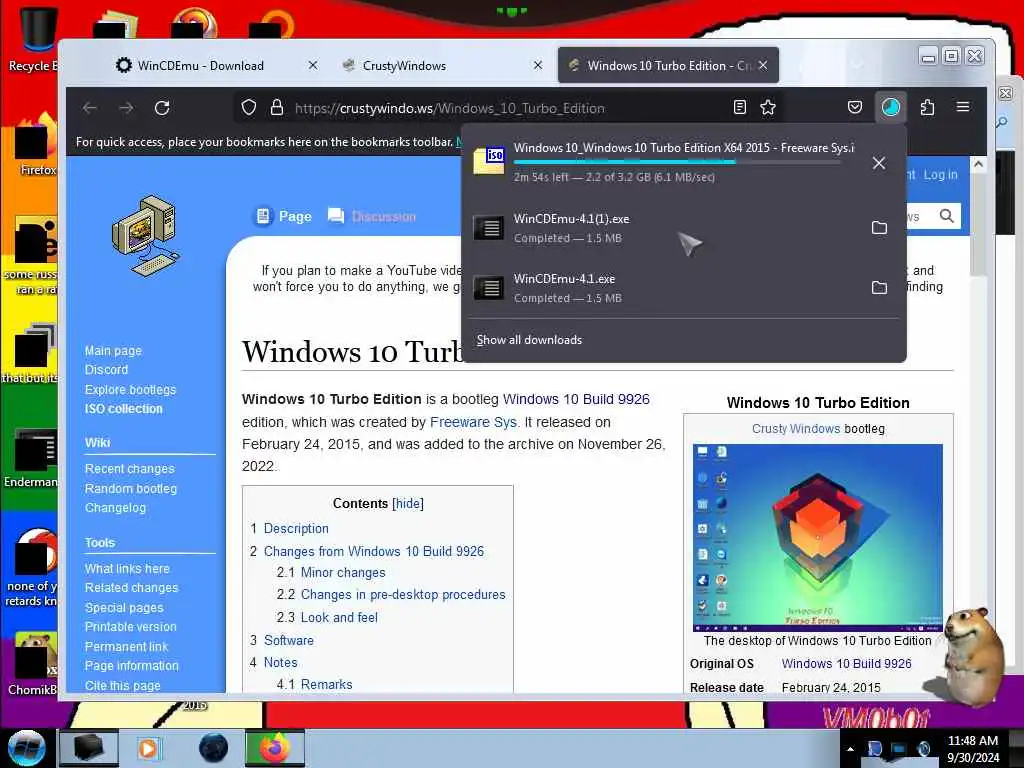
Task: Open Random bootleg in sidebar
Action: click(131, 488)
